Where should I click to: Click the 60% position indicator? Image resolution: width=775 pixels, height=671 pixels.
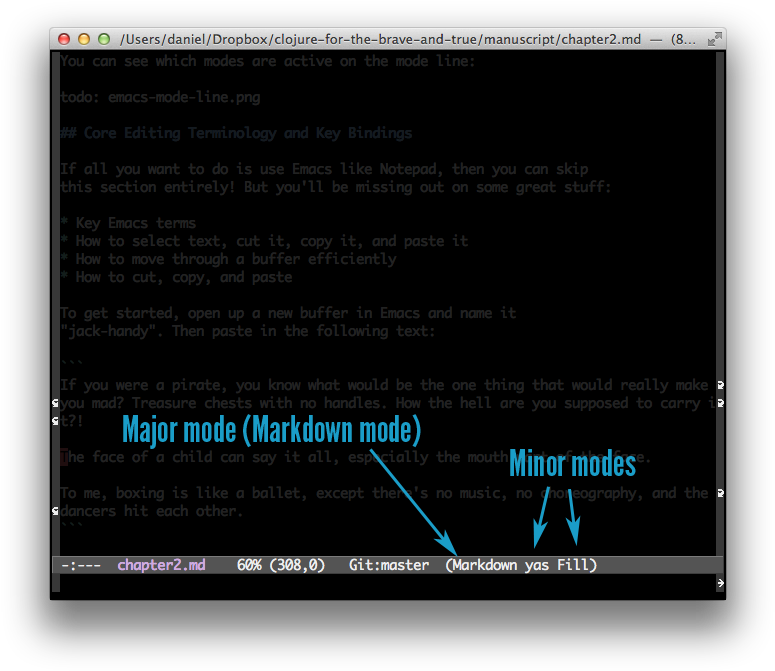pyautogui.click(x=249, y=565)
